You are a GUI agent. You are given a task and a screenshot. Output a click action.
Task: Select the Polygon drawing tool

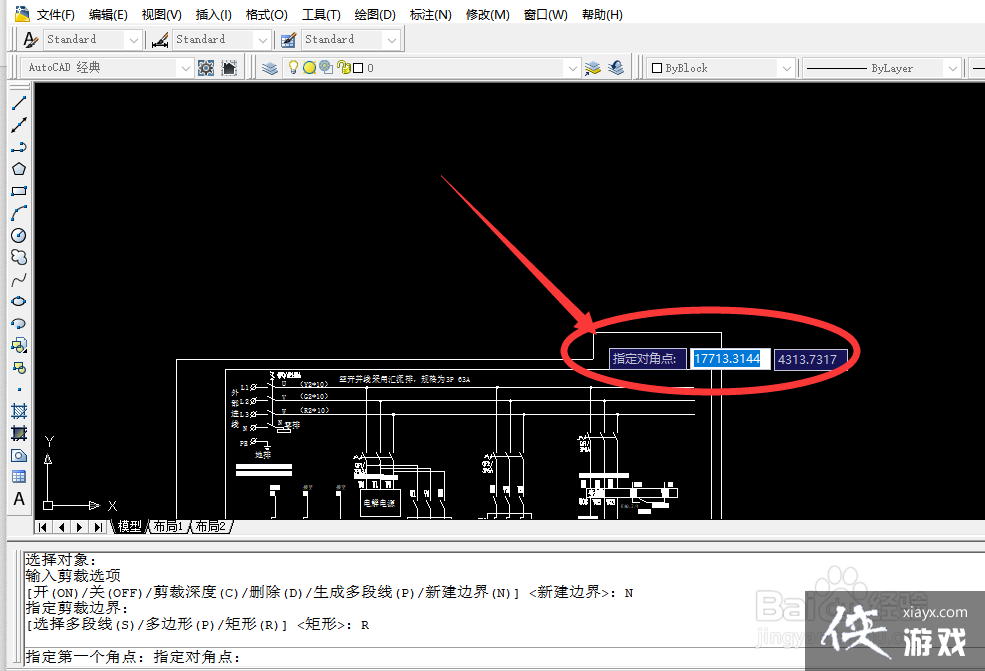coord(18,168)
